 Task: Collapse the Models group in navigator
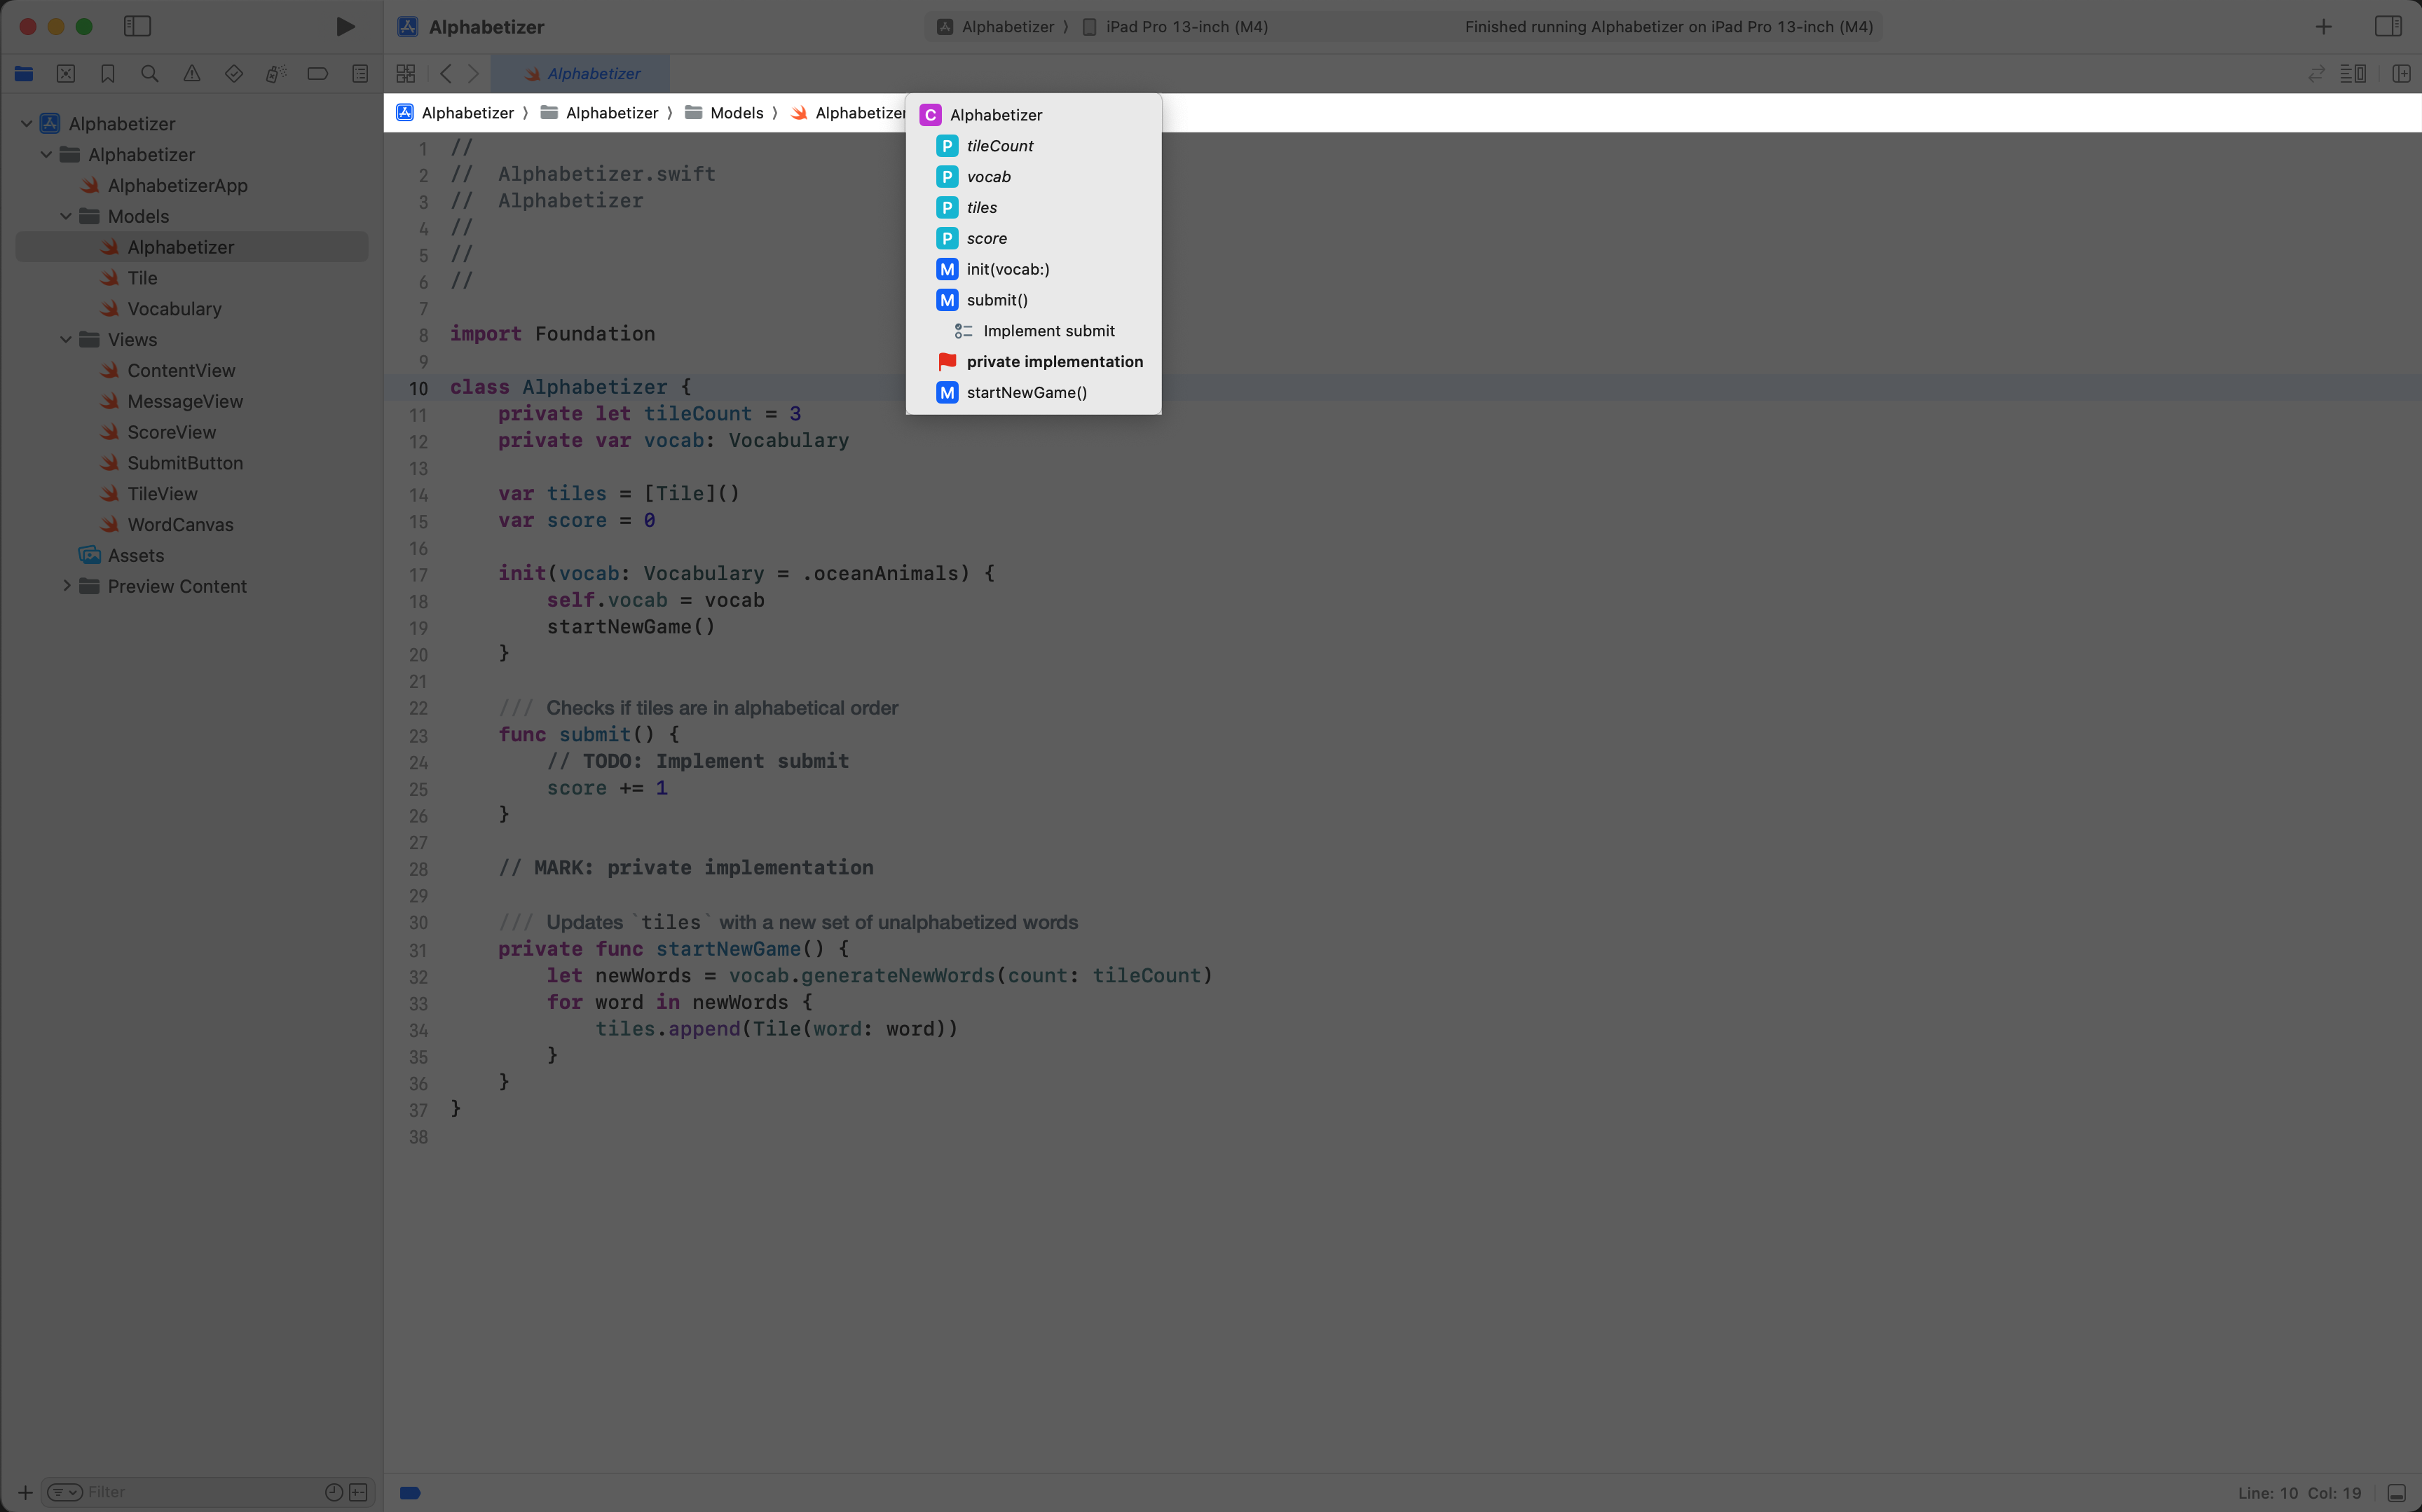coord(66,216)
